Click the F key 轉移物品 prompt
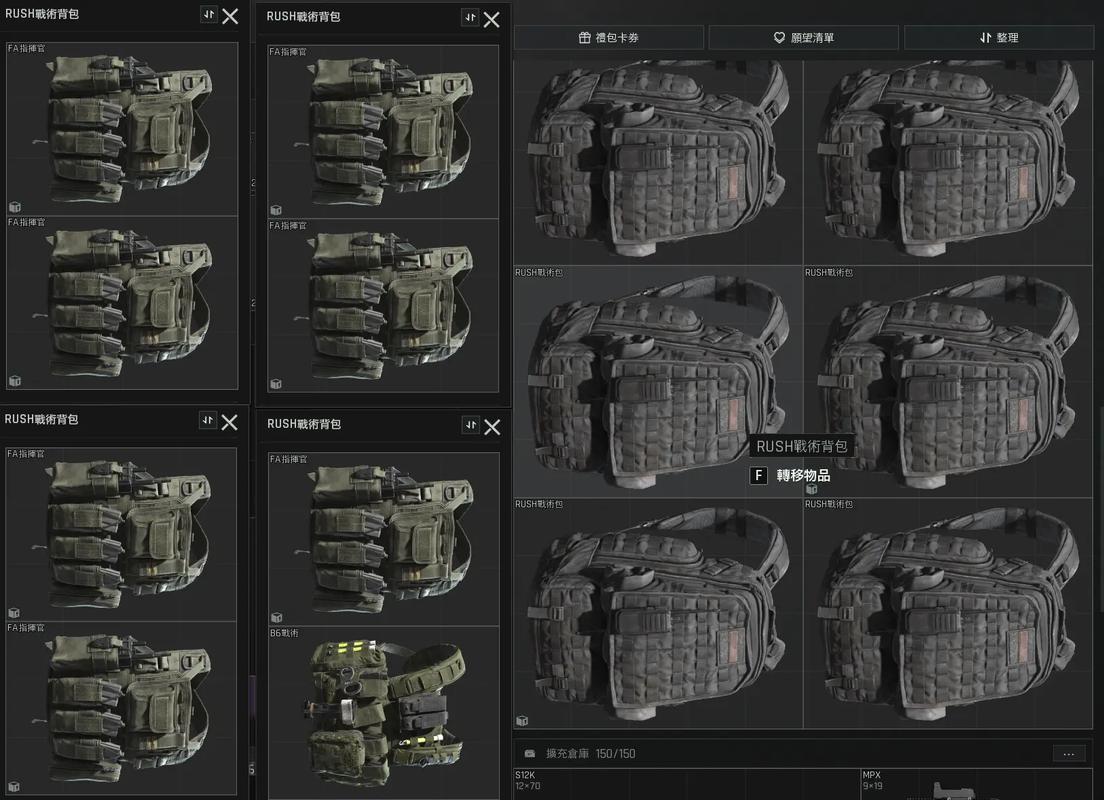Viewport: 1104px width, 800px height. (790, 475)
